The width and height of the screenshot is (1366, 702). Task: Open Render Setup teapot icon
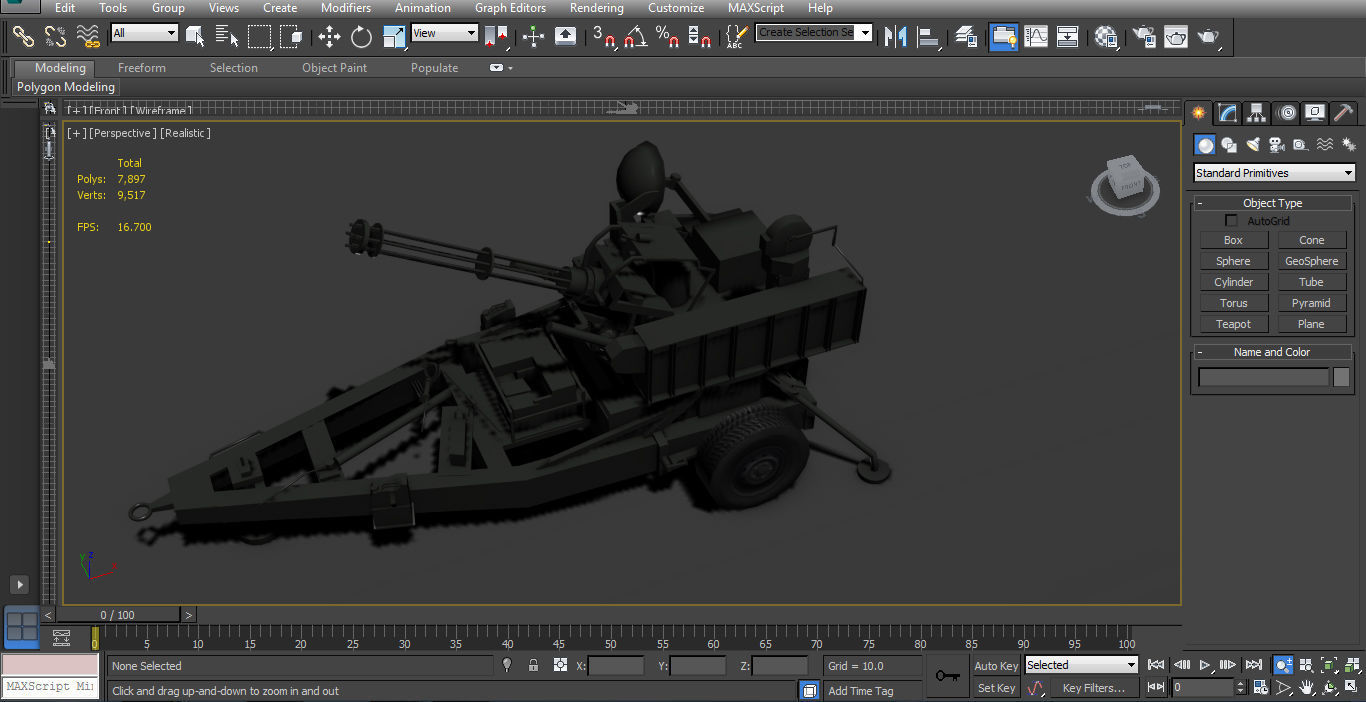point(1143,37)
